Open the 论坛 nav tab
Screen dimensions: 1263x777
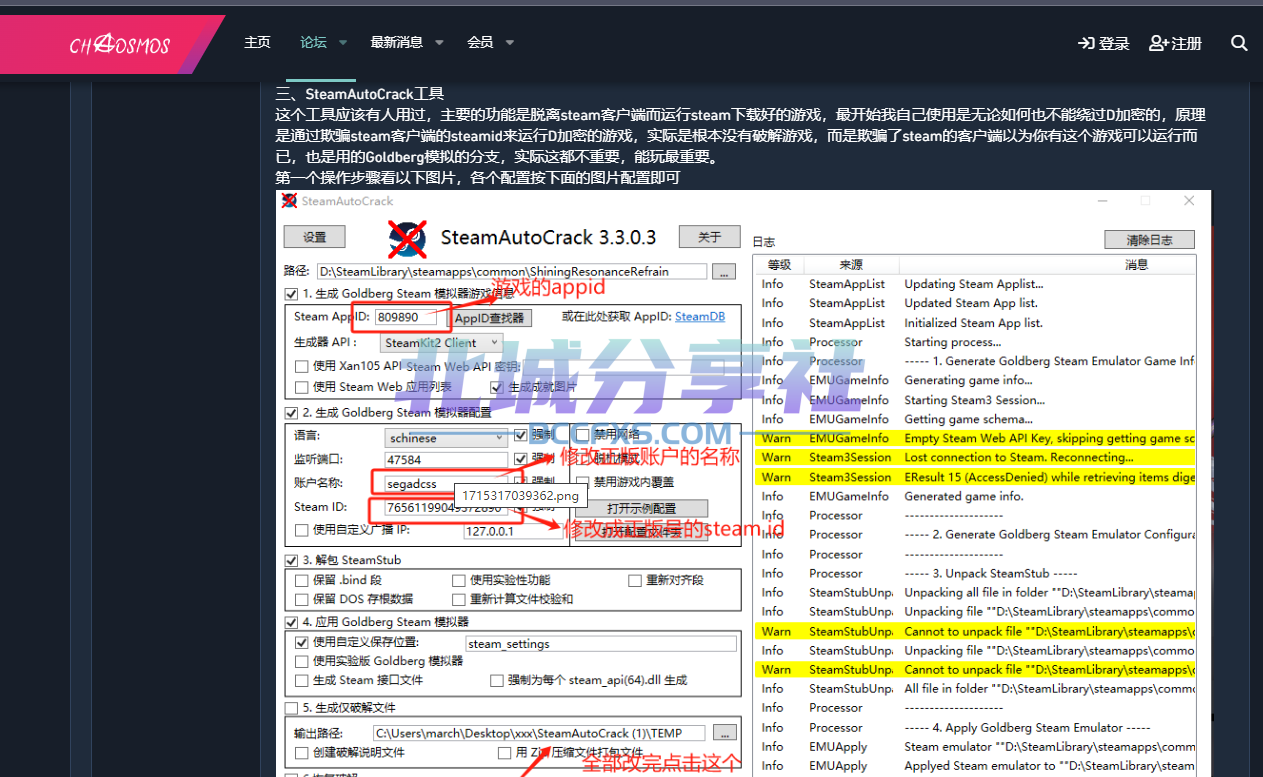[313, 42]
